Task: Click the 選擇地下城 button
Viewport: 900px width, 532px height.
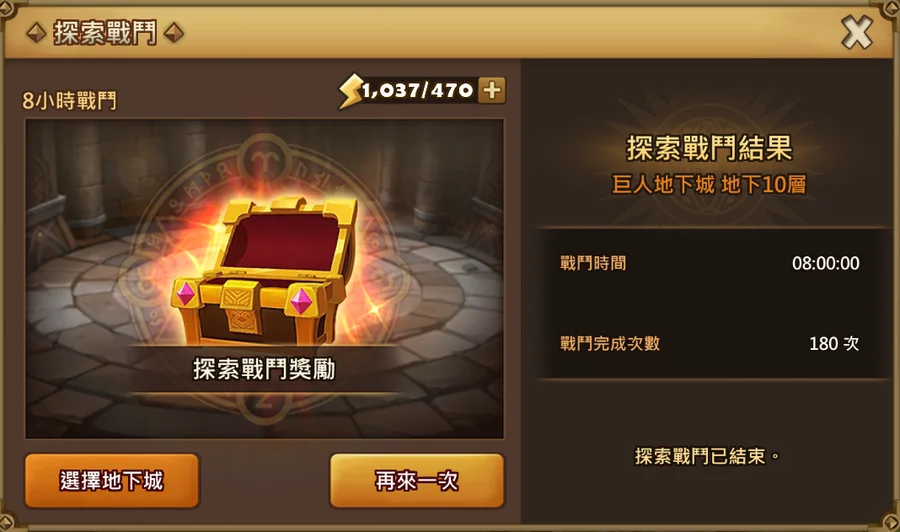Action: 112,481
